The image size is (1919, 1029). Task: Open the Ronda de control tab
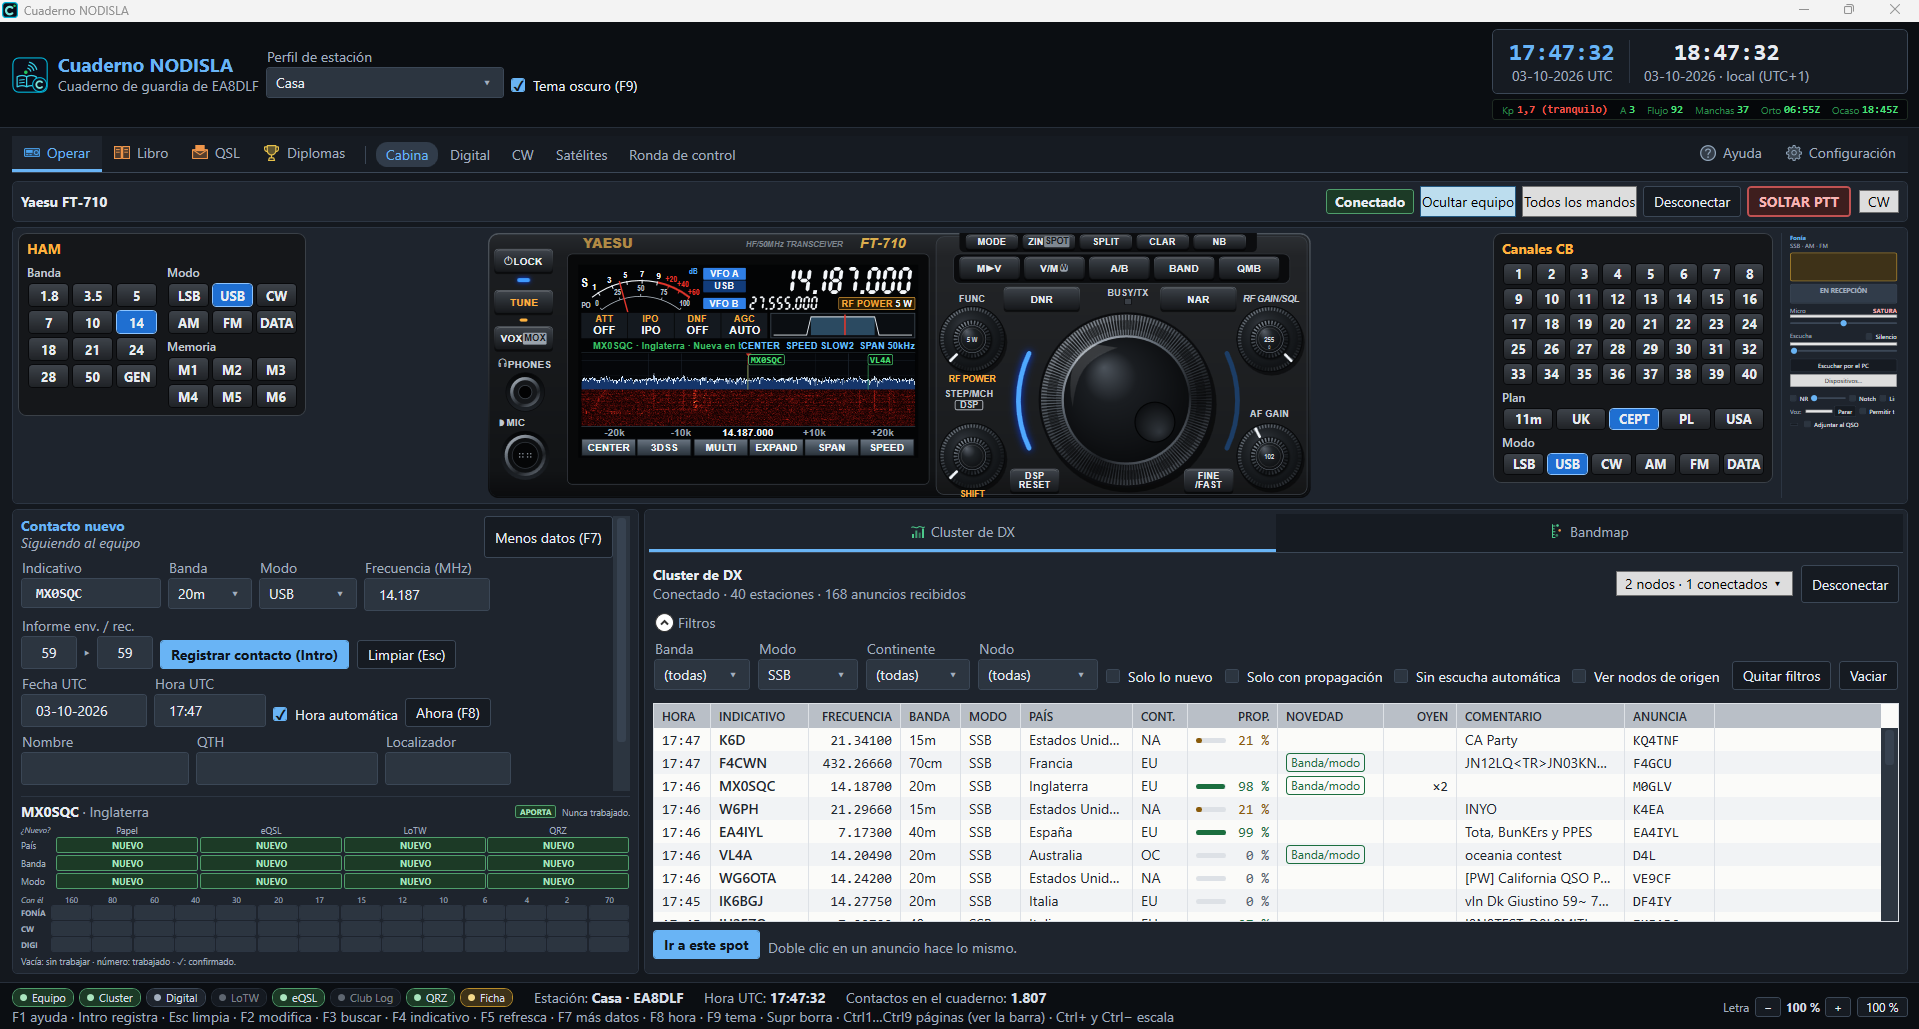click(682, 155)
